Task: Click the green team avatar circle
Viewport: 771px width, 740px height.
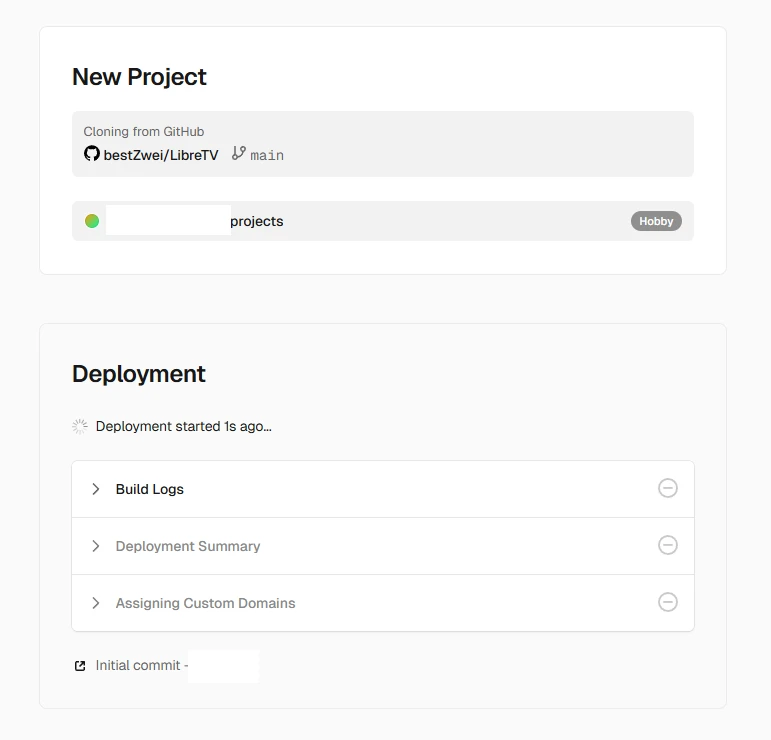Action: click(x=92, y=221)
